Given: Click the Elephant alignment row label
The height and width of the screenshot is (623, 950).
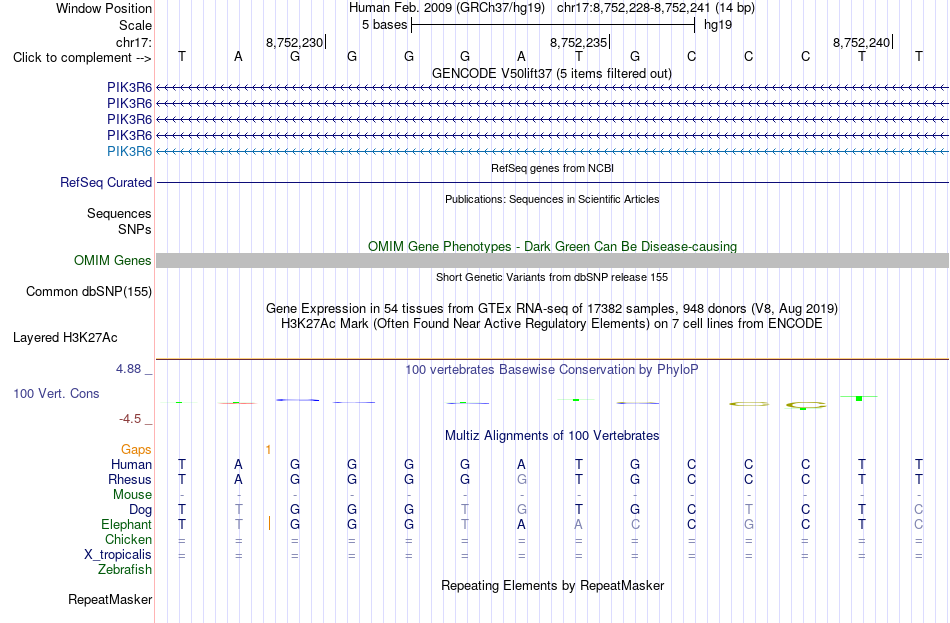Looking at the screenshot, I should tap(127, 524).
